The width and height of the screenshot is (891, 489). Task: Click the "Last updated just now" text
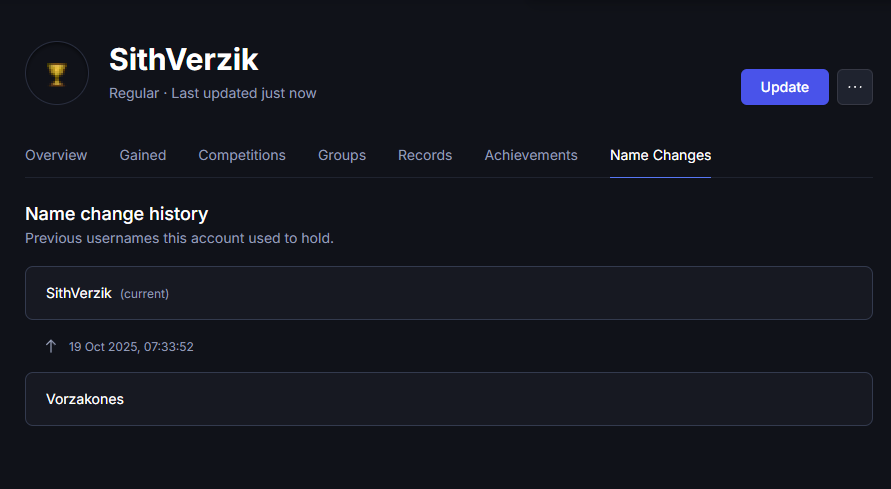244,93
